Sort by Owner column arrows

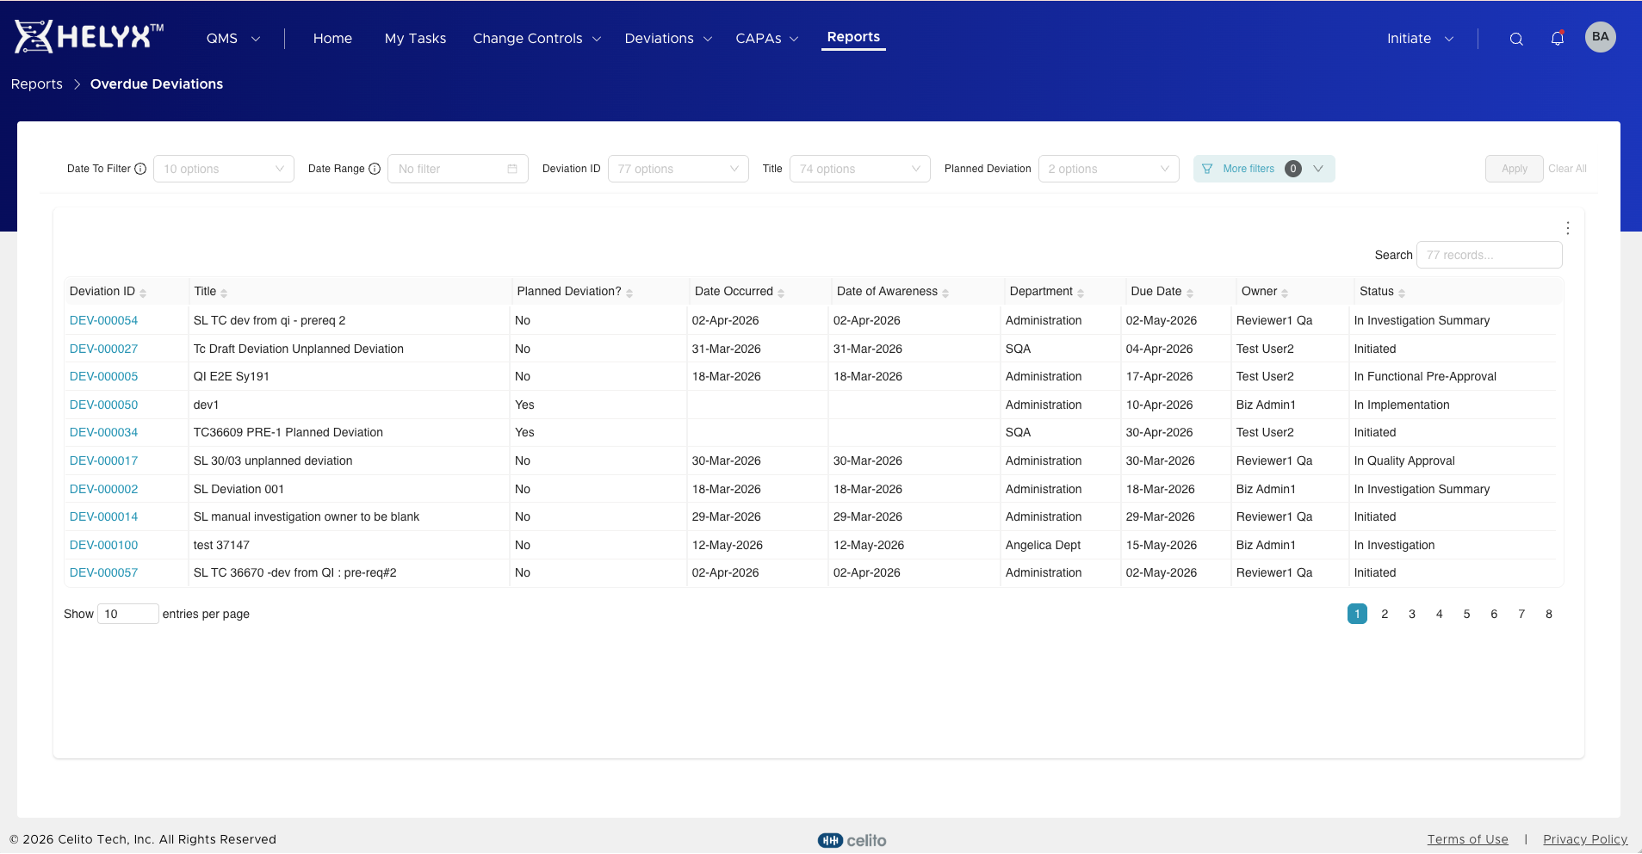pyautogui.click(x=1284, y=293)
